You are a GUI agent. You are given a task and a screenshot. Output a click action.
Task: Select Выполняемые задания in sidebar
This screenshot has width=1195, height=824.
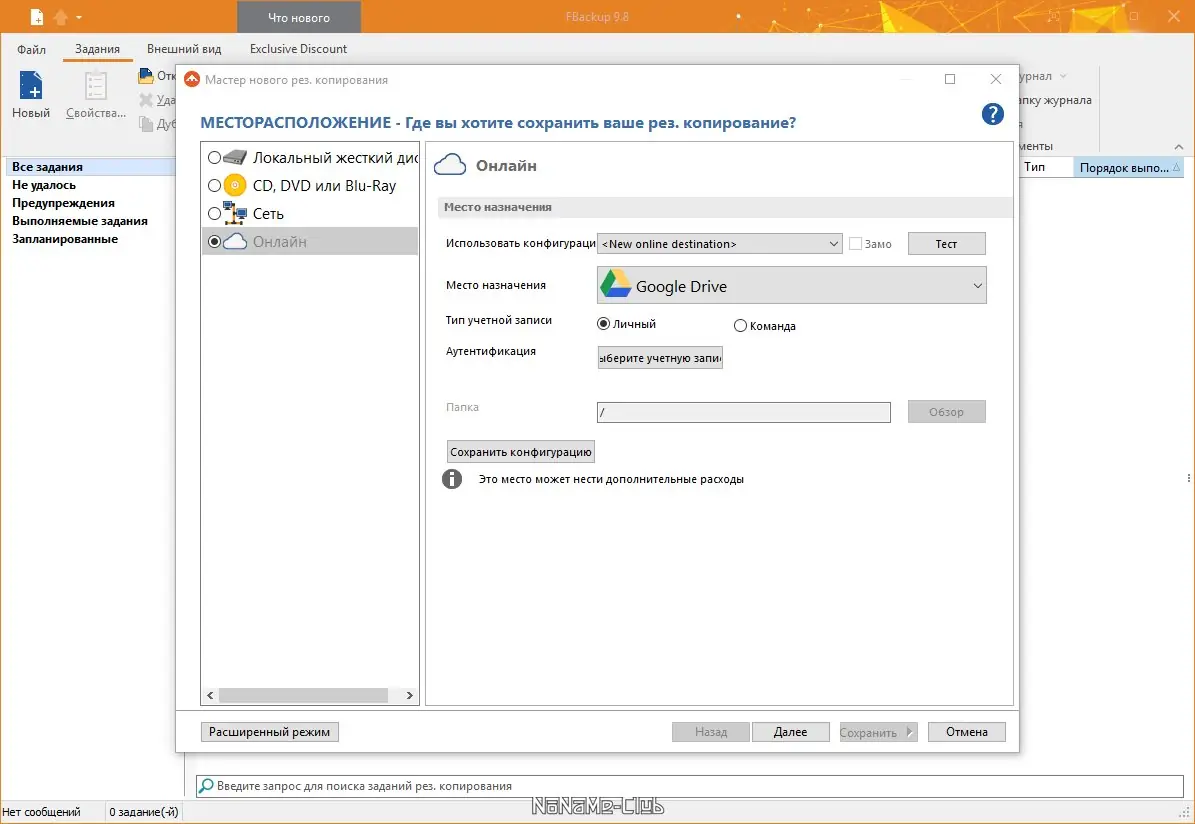(80, 221)
